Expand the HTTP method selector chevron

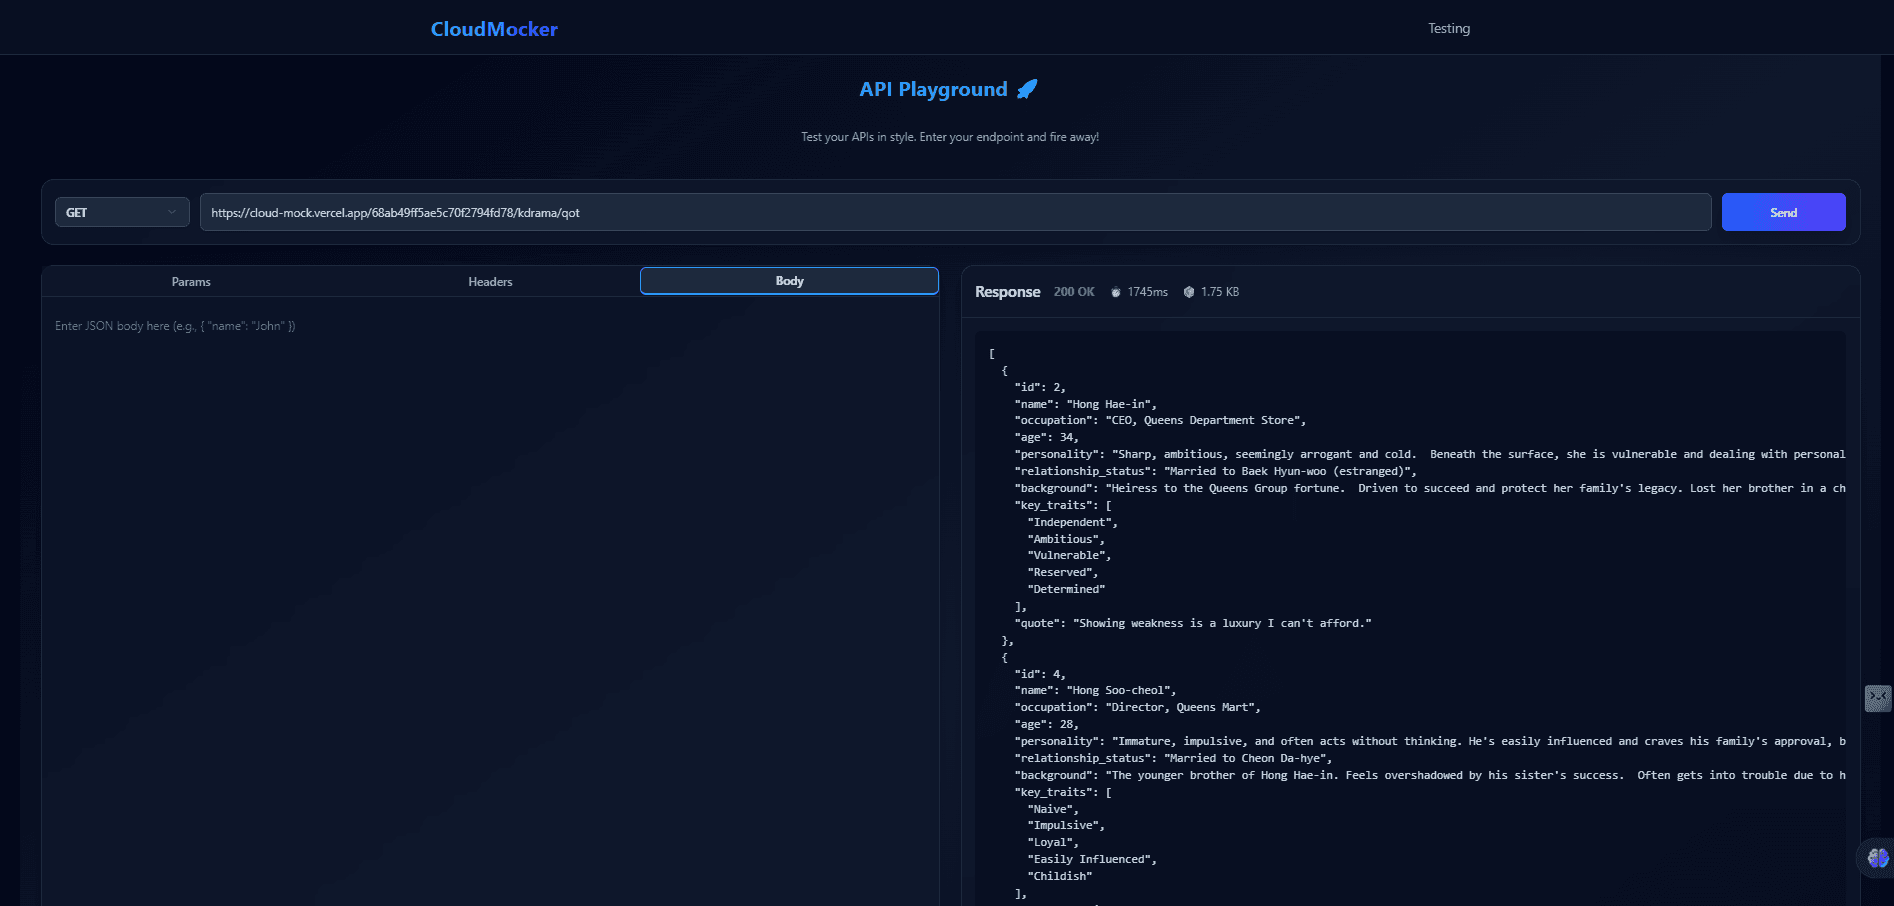pos(172,212)
